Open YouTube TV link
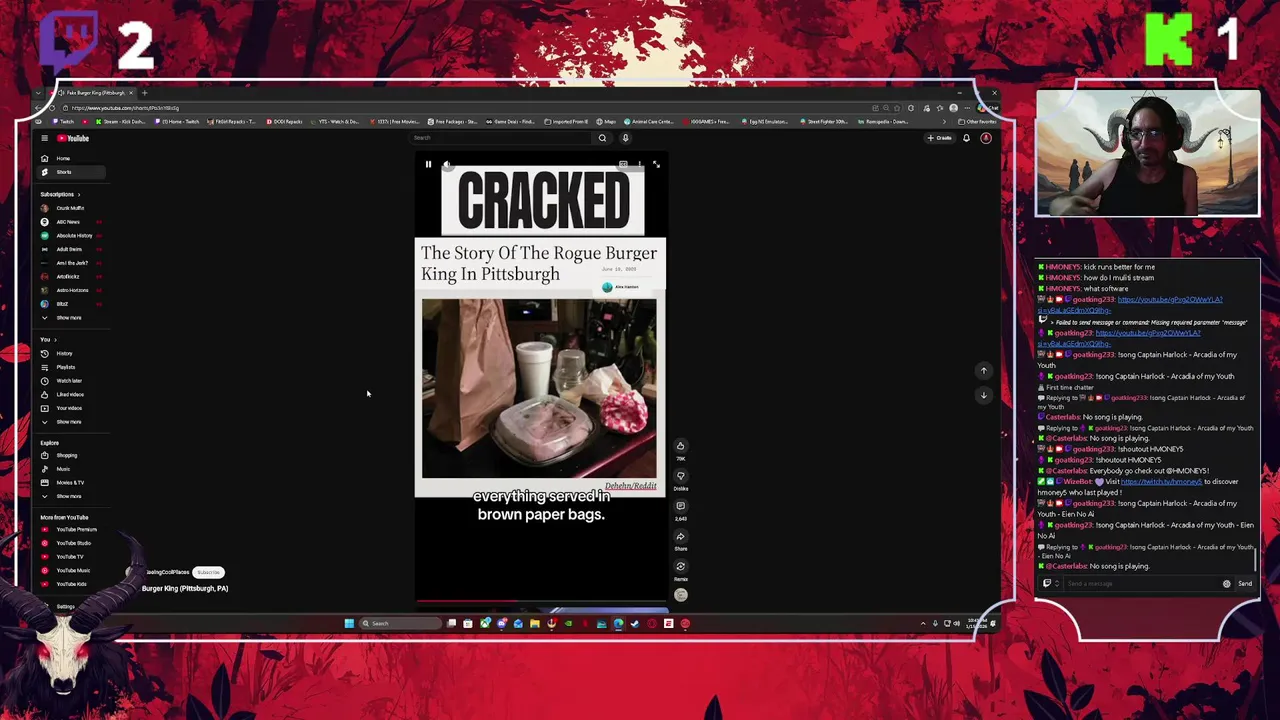 pos(69,556)
